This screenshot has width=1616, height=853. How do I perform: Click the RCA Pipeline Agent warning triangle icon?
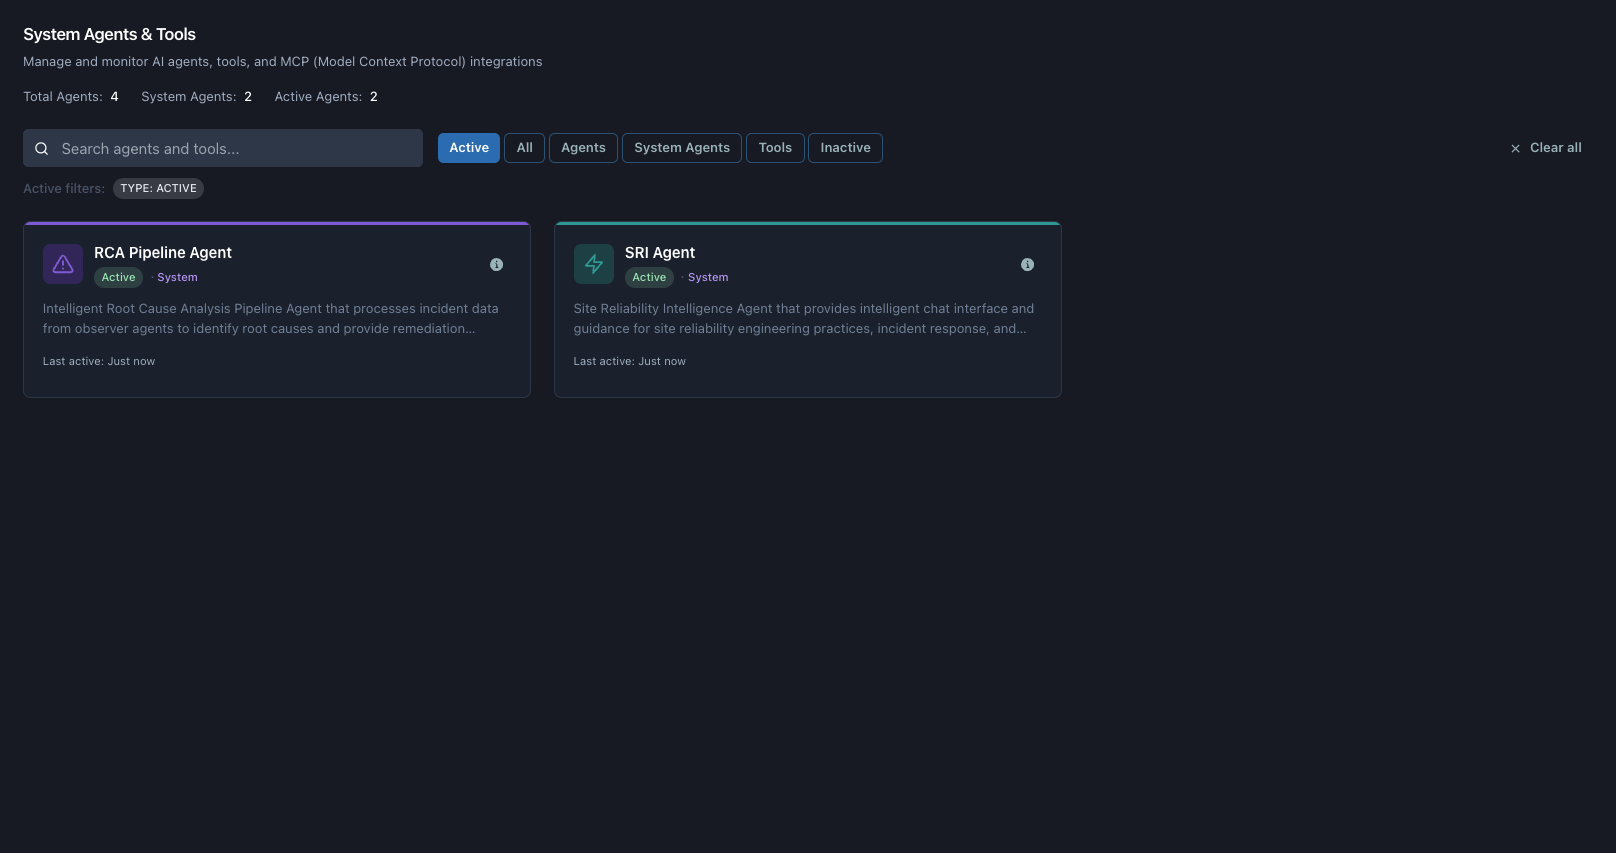click(63, 264)
